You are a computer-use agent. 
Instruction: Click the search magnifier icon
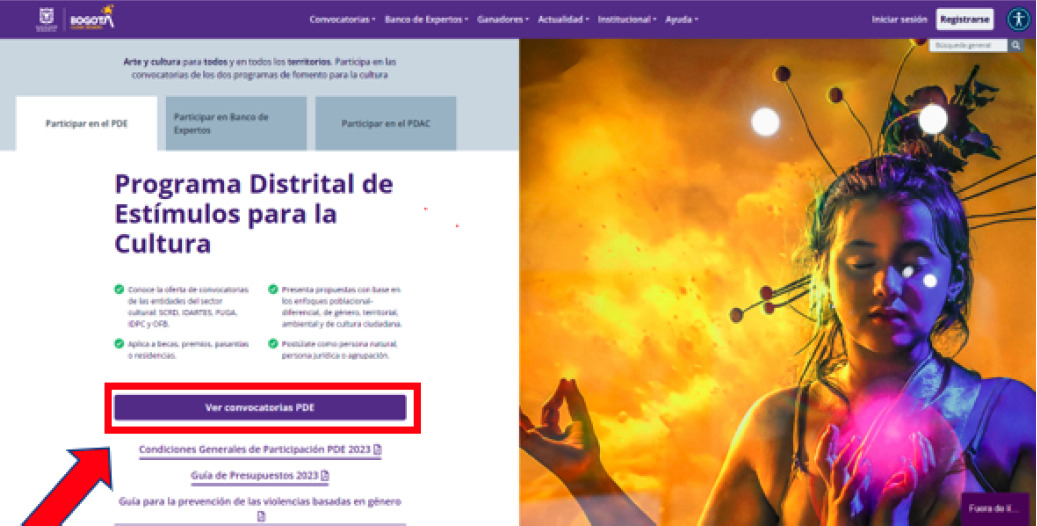pyautogui.click(x=1015, y=46)
